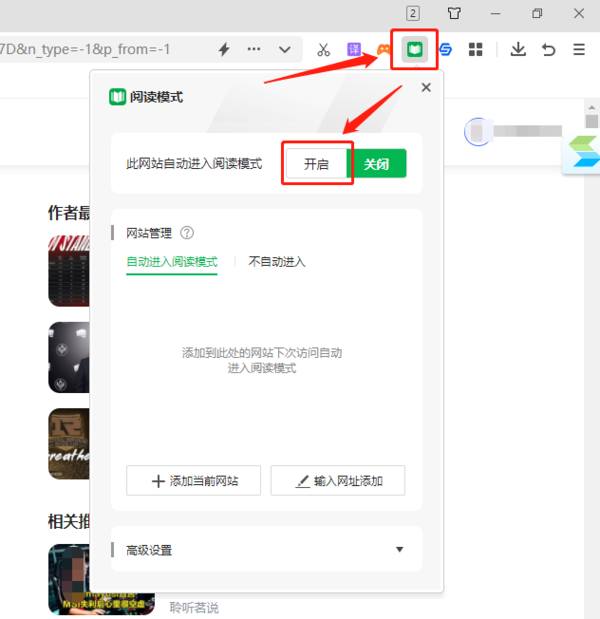The width and height of the screenshot is (600, 619).
Task: Switch to 自动进入阅读模式 tab
Action: click(x=172, y=262)
